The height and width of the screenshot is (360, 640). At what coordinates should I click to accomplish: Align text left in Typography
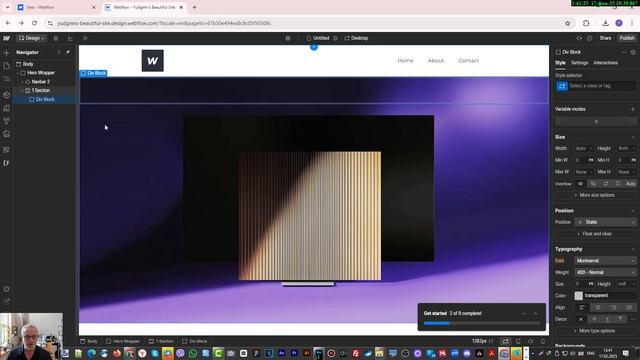(582, 307)
